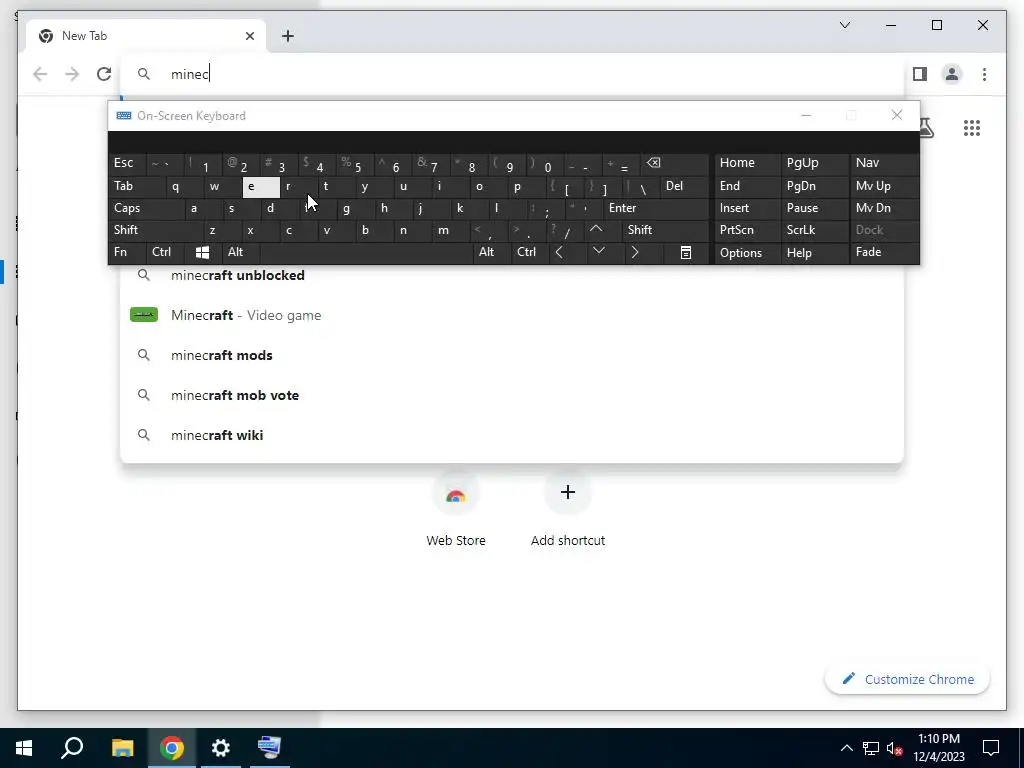Open Windows Start menu
Image resolution: width=1024 pixels, height=768 pixels.
pyautogui.click(x=24, y=748)
